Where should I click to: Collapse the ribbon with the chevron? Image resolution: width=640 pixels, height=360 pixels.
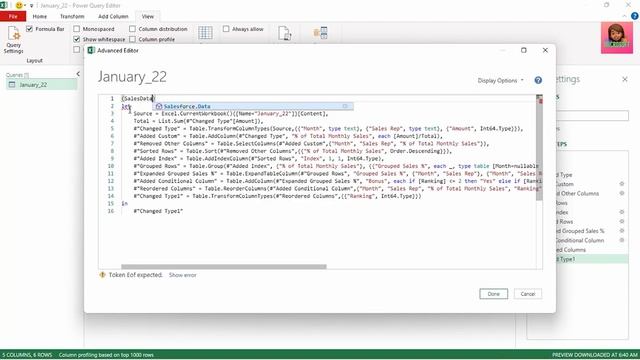tap(624, 16)
